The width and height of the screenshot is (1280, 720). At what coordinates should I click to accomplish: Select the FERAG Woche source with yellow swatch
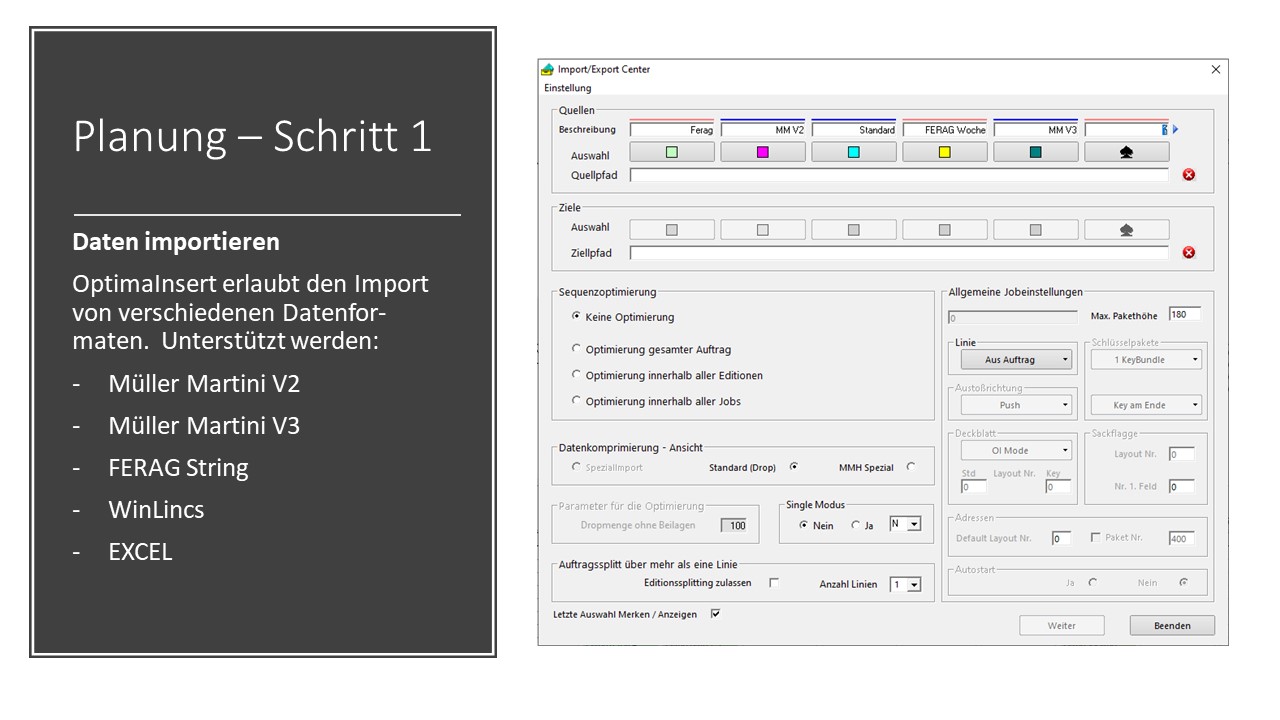(945, 152)
